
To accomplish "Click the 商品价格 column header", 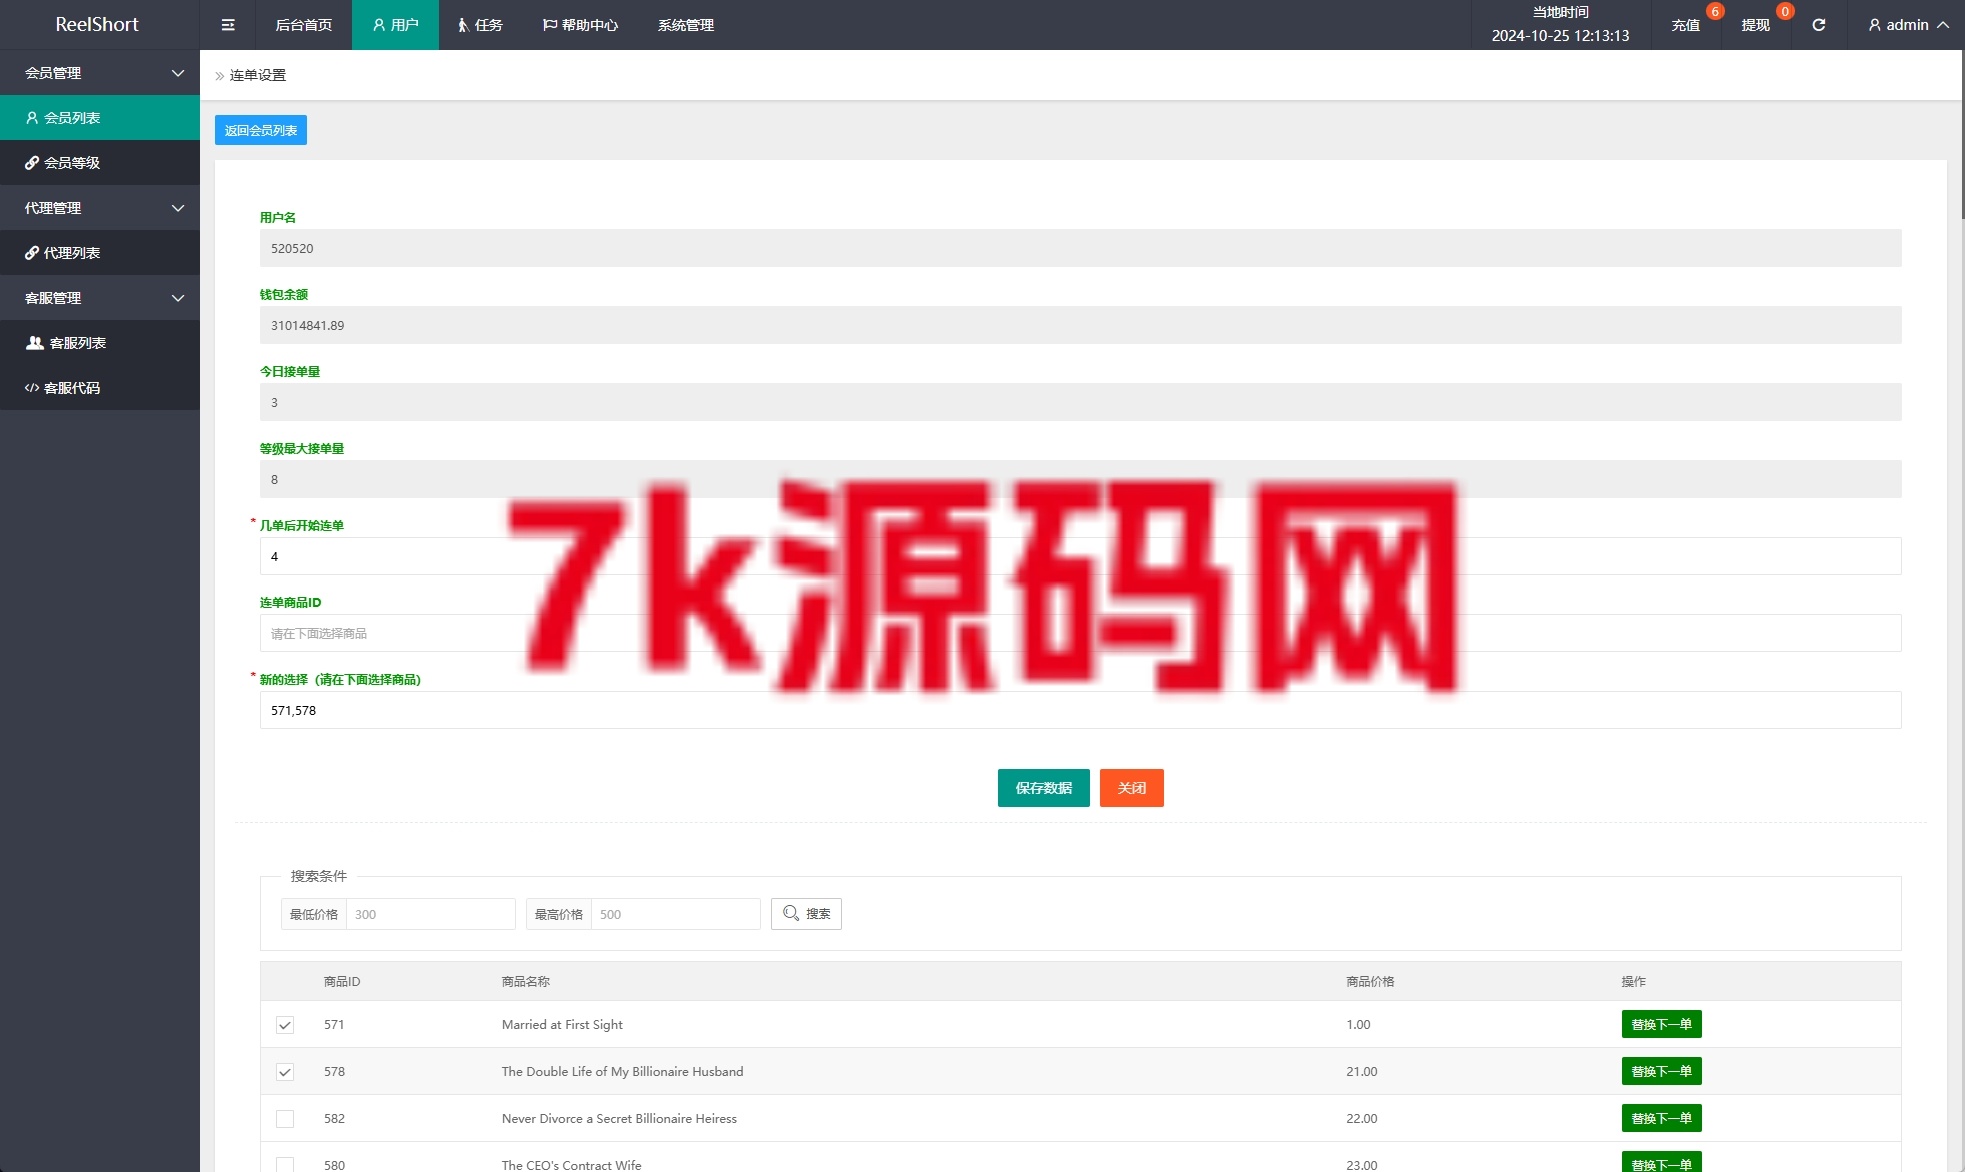I will tap(1370, 982).
